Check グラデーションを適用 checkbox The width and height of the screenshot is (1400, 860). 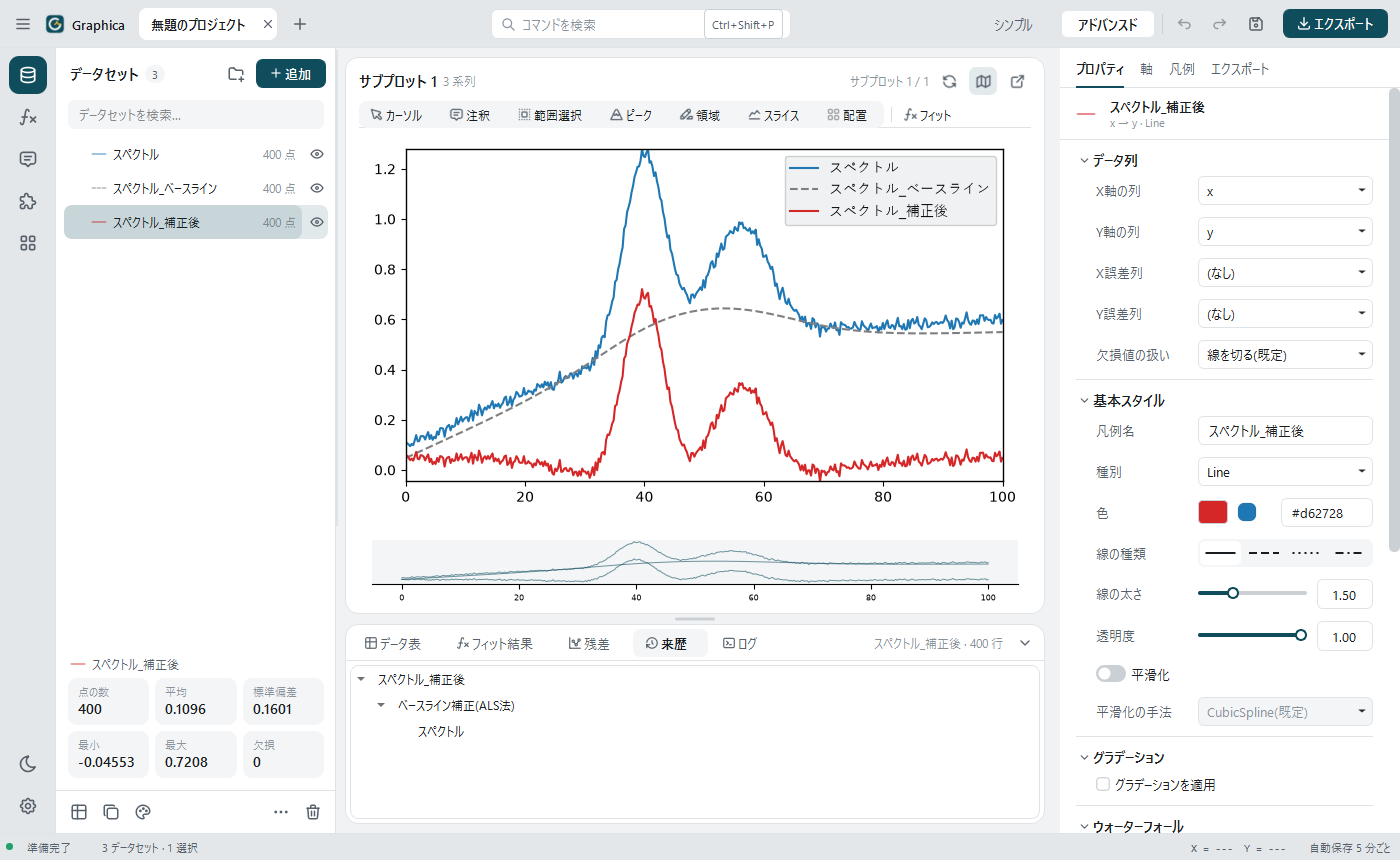(x=1103, y=785)
